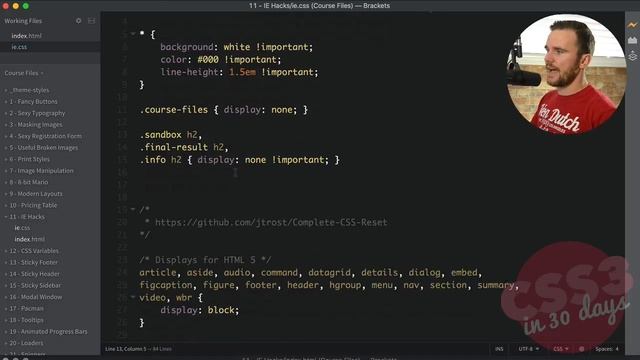The height and width of the screenshot is (360, 640).
Task: Click the linting status circle indicator
Action: point(581,349)
